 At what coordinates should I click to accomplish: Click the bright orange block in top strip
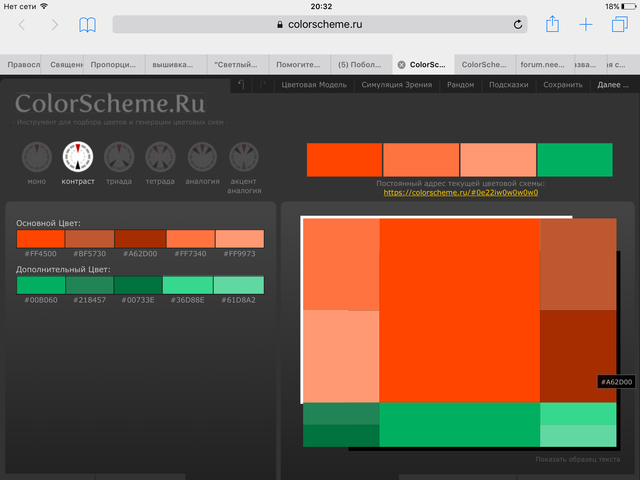coord(344,160)
